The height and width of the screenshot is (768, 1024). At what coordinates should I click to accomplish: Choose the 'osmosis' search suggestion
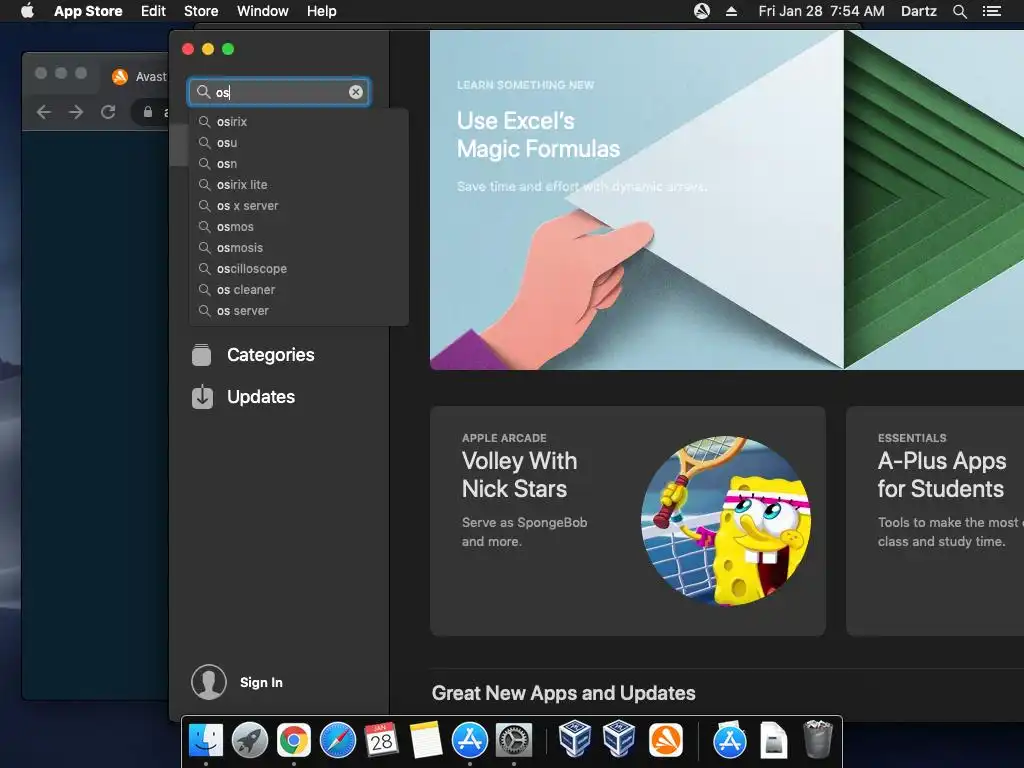[298, 248]
